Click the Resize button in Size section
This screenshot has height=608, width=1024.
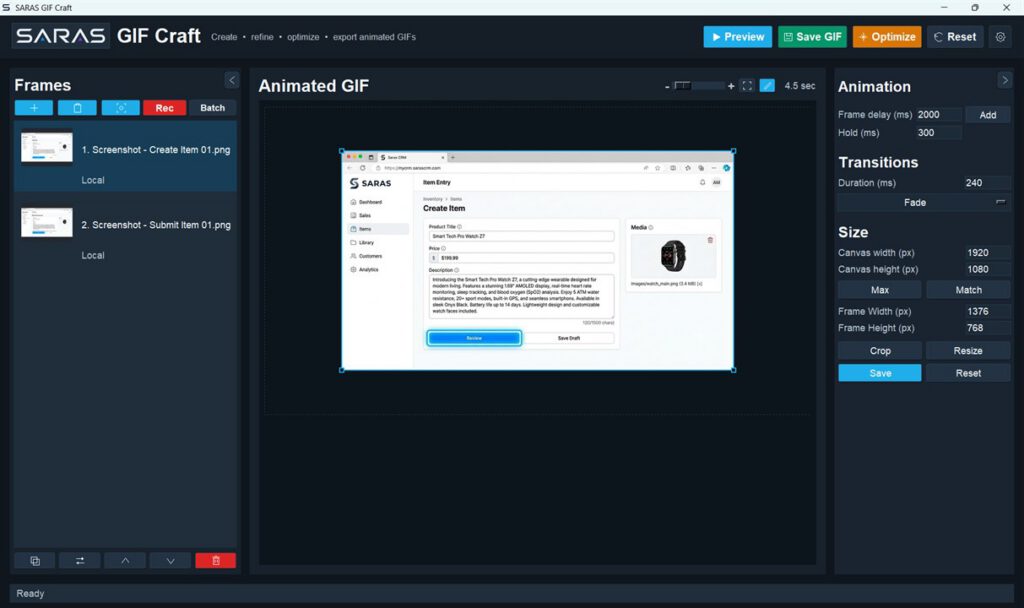coord(968,351)
